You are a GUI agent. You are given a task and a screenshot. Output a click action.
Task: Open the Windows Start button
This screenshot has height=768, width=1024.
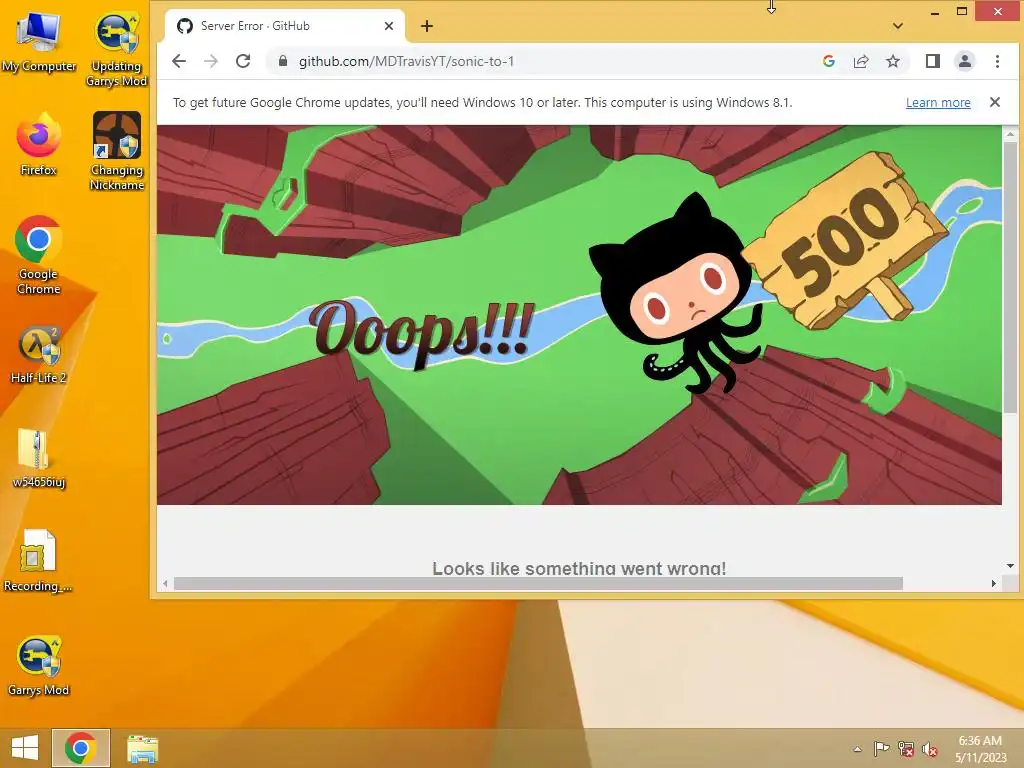point(25,748)
